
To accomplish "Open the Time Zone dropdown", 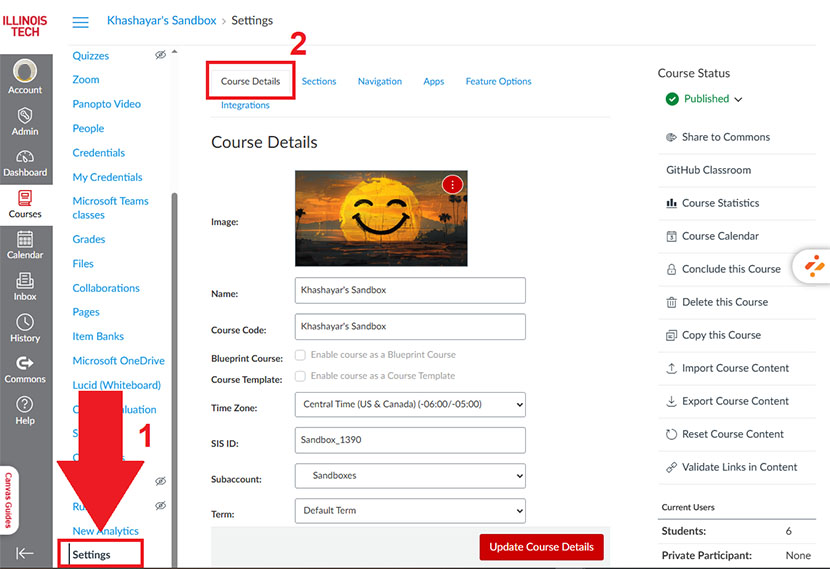I will point(410,405).
